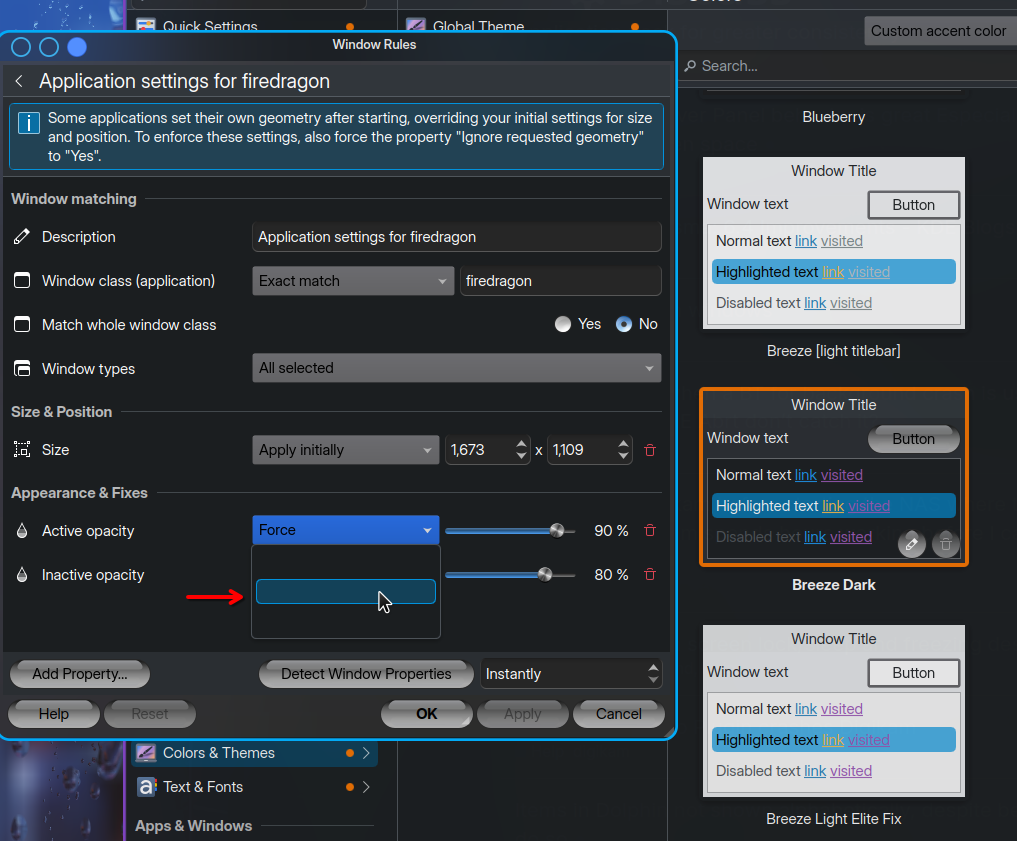This screenshot has width=1017, height=841.
Task: Select the Breeze Light Elite Fix preview
Action: (833, 711)
